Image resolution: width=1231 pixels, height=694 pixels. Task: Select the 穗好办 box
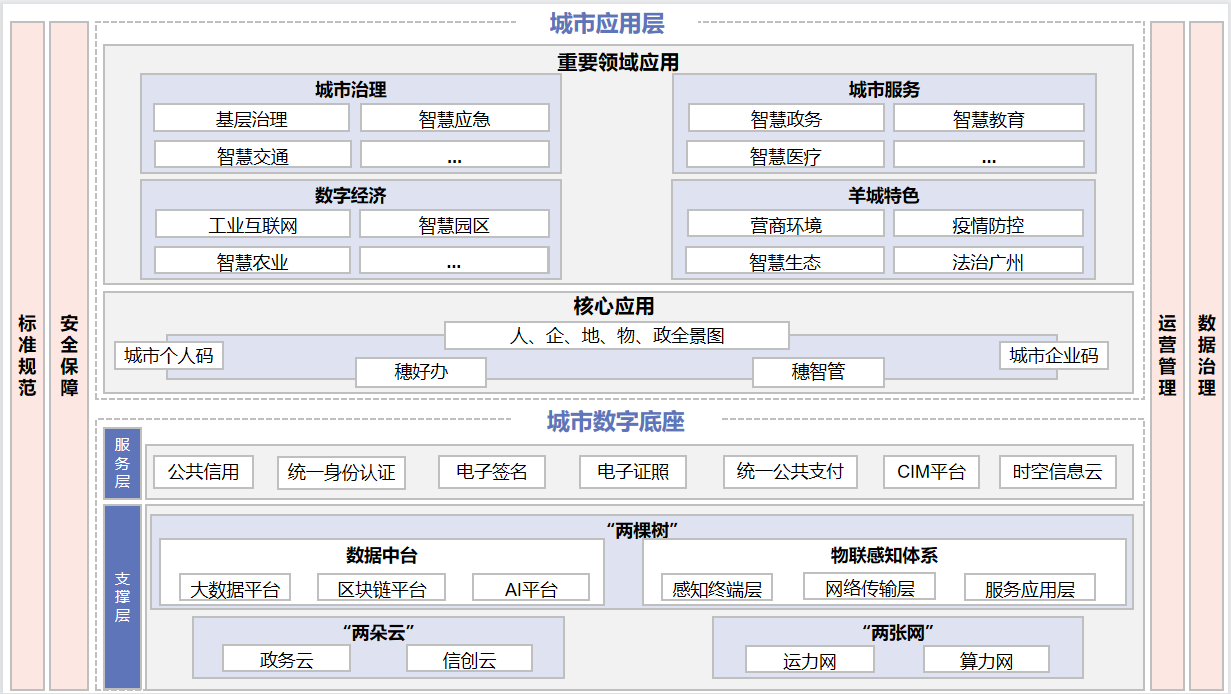click(x=421, y=373)
